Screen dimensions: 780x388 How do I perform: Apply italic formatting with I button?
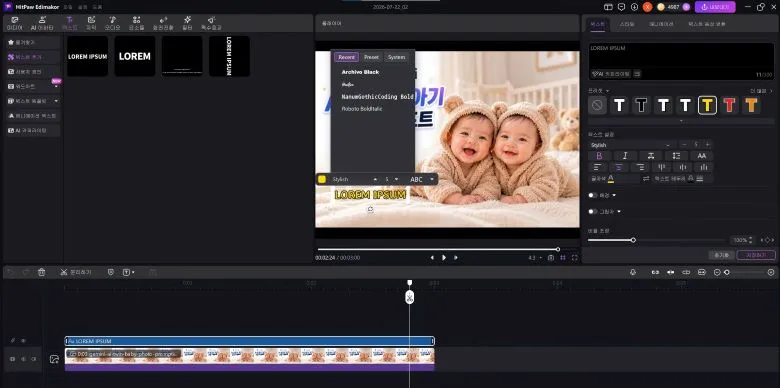tap(626, 156)
